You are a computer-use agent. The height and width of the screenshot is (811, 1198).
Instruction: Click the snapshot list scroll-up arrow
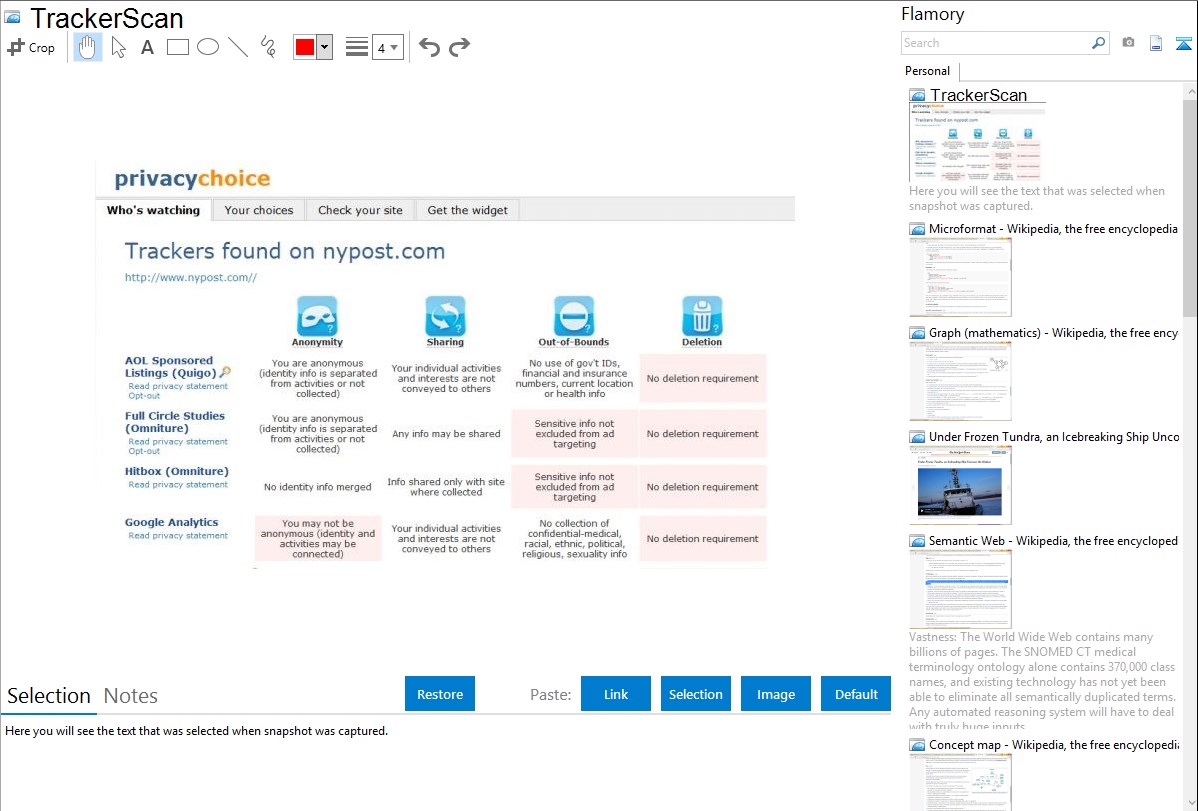click(1190, 92)
